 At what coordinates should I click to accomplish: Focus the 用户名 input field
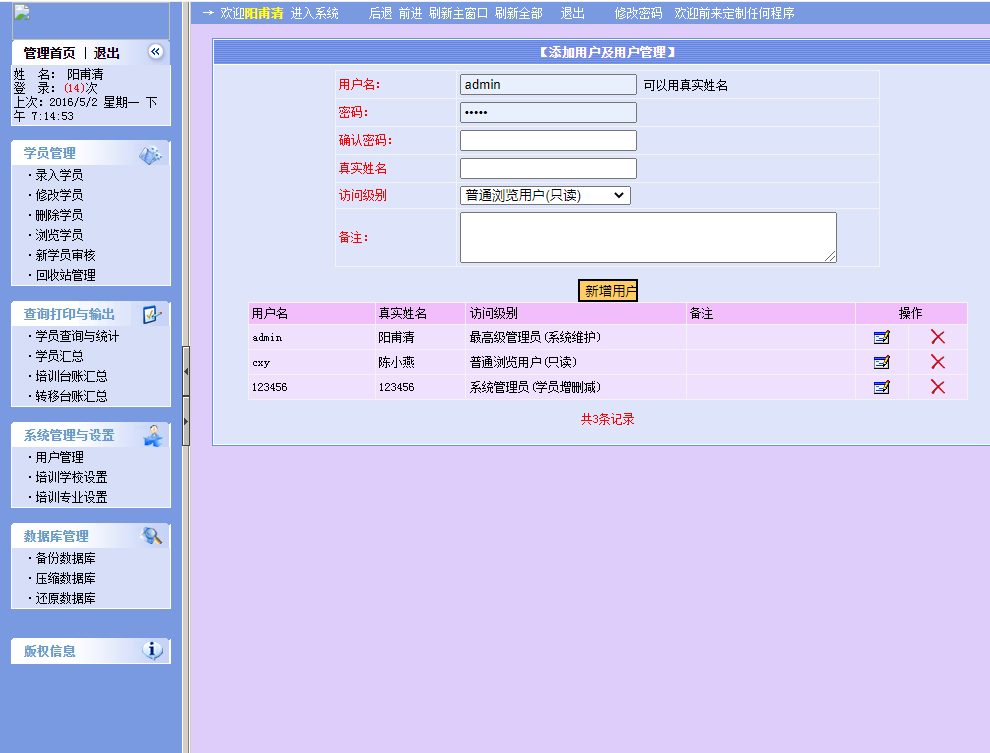[x=548, y=85]
